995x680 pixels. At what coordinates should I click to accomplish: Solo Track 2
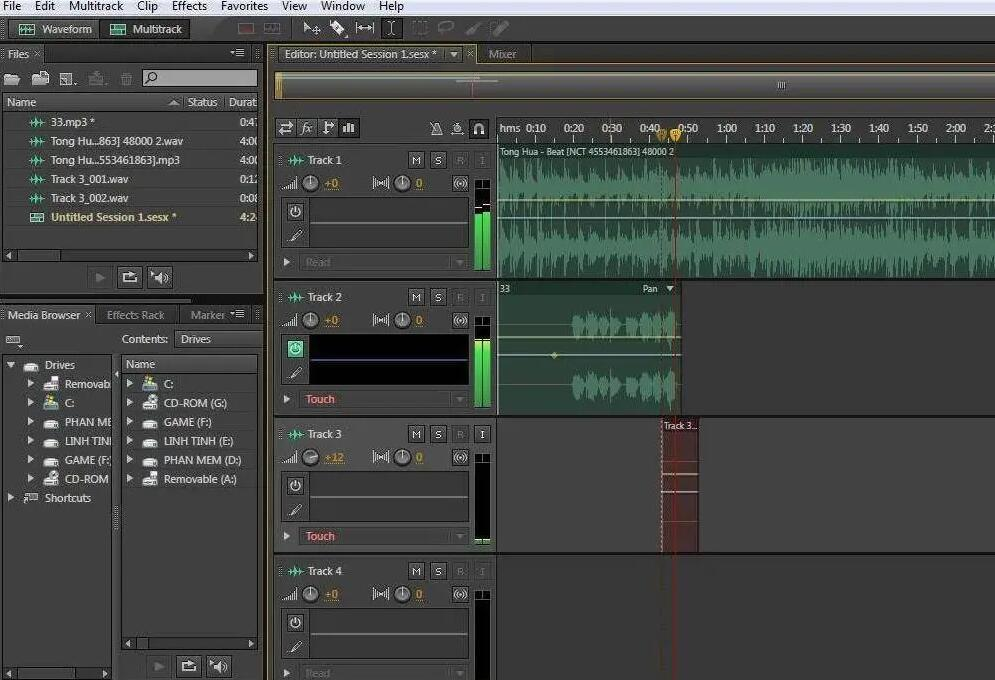[x=438, y=297]
